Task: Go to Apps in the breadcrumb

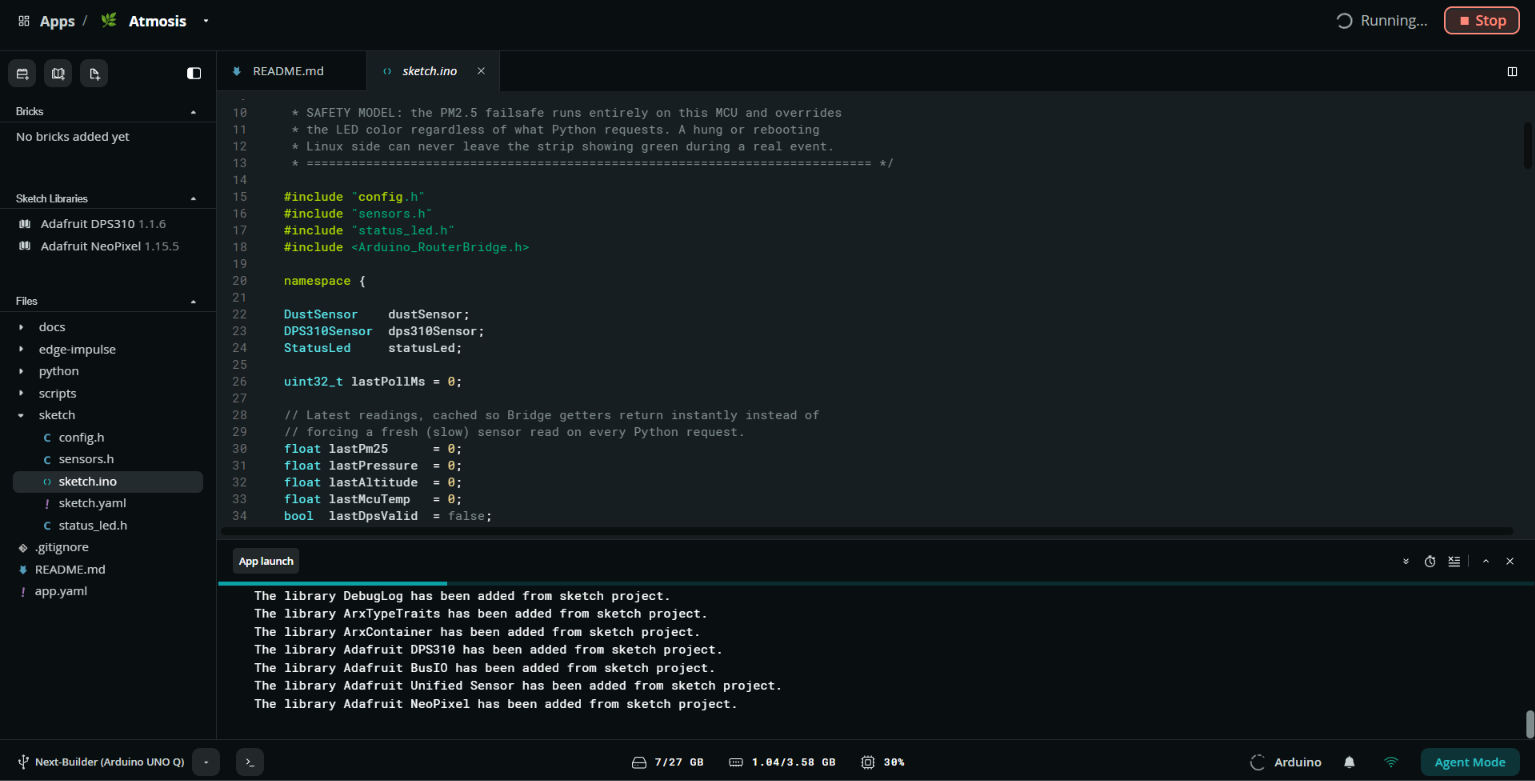Action: point(57,21)
